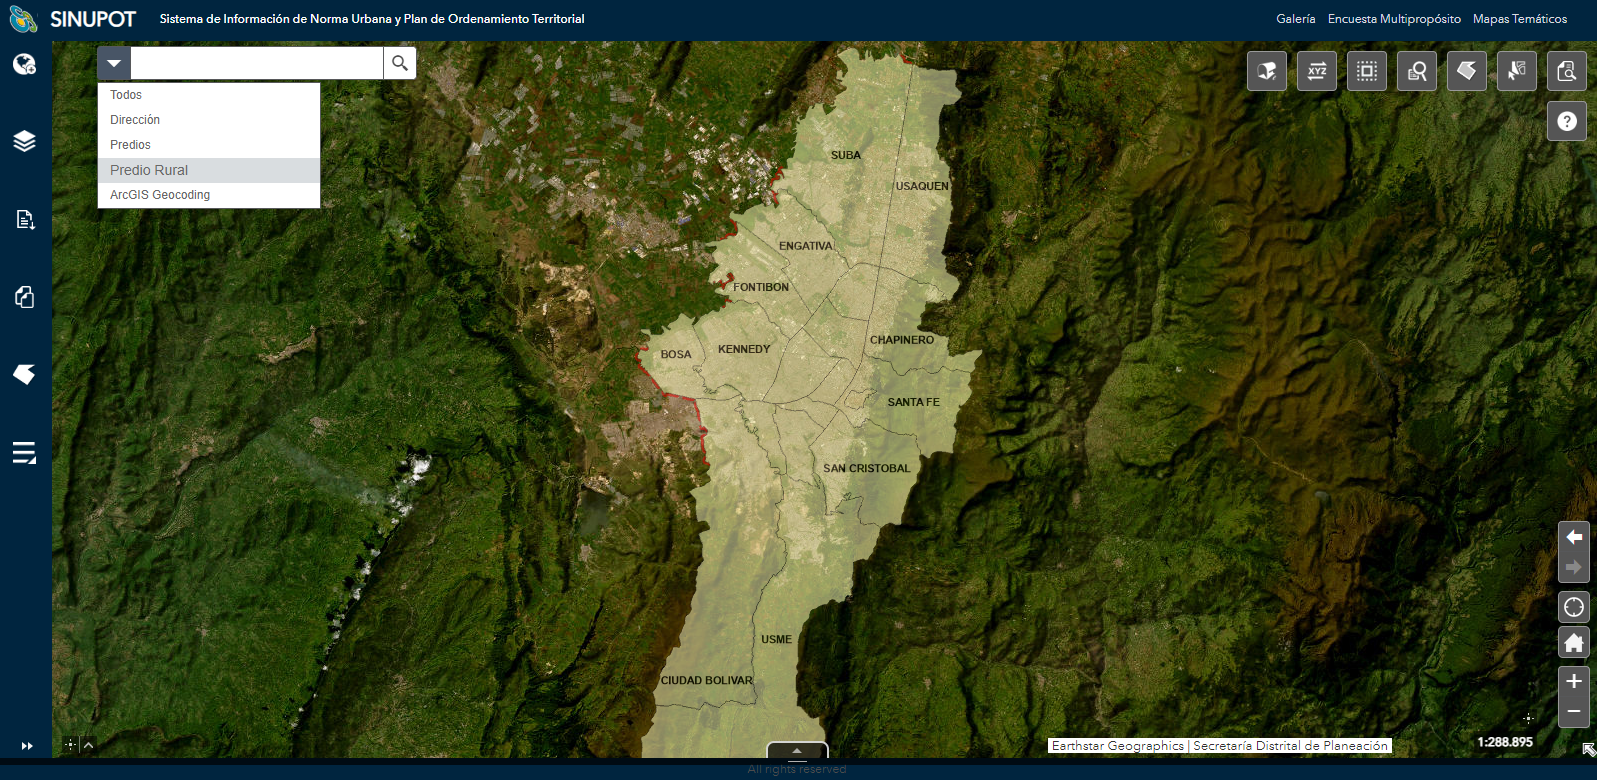Click the polygon drawing tool in top toolbar
Image resolution: width=1597 pixels, height=780 pixels.
pos(1467,71)
